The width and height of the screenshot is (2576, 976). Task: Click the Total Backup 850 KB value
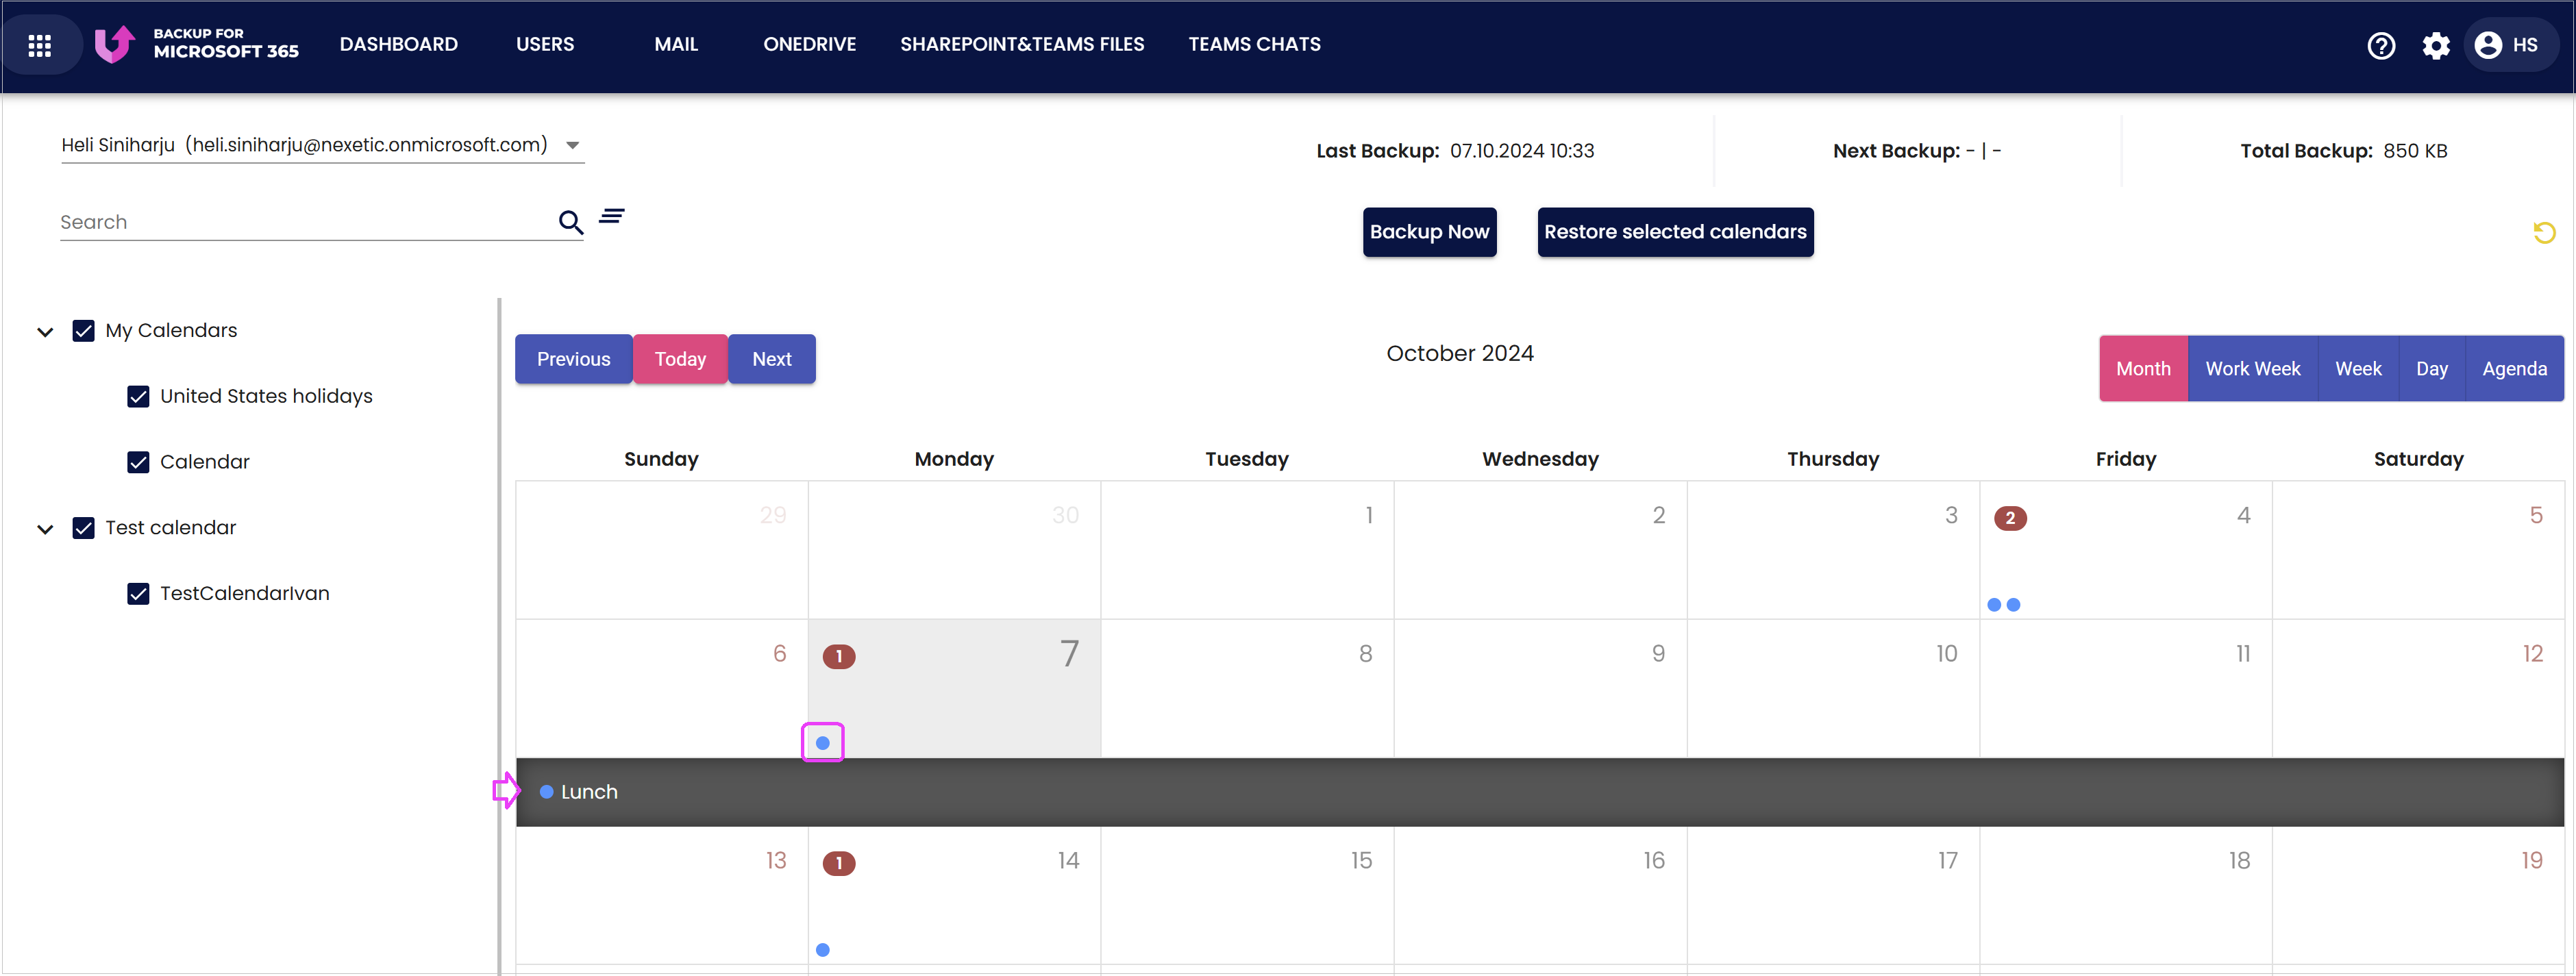click(2415, 151)
